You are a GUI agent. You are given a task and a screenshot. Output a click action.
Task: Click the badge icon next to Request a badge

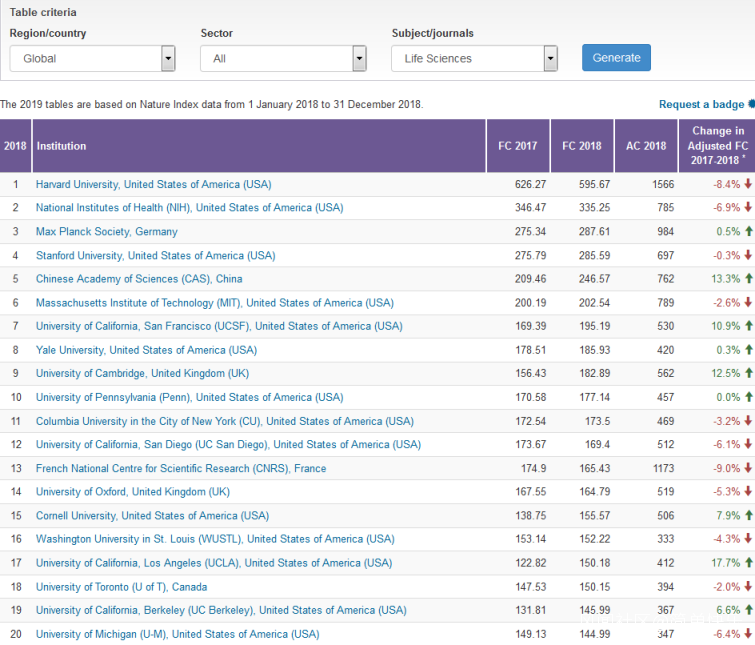coord(751,104)
